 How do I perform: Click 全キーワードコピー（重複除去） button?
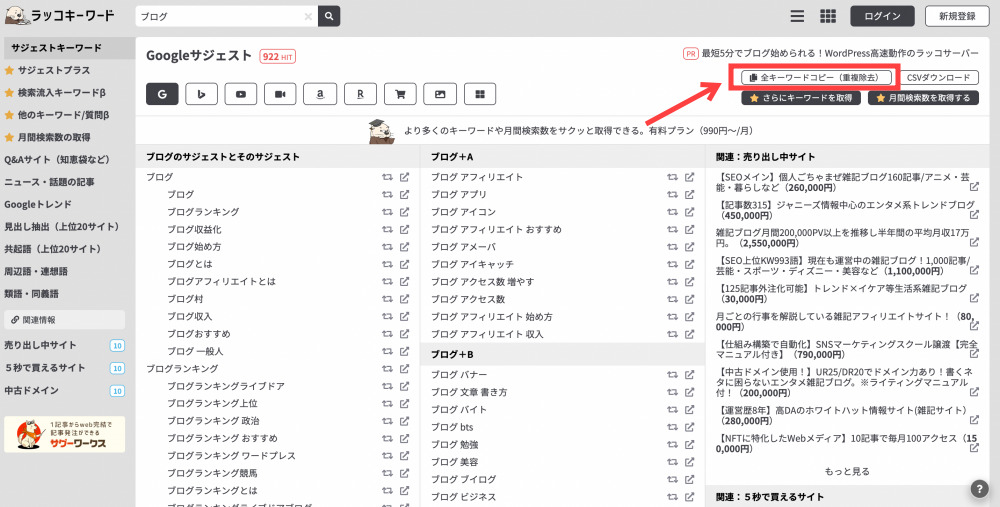click(816, 77)
